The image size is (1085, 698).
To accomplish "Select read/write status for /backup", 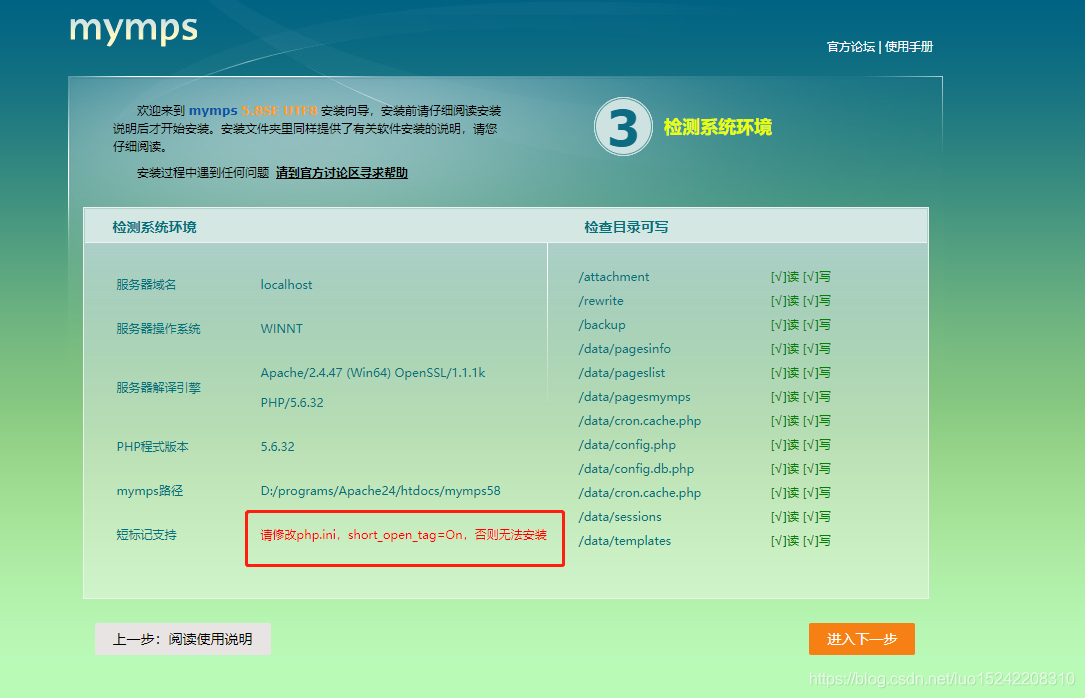I will click(801, 324).
